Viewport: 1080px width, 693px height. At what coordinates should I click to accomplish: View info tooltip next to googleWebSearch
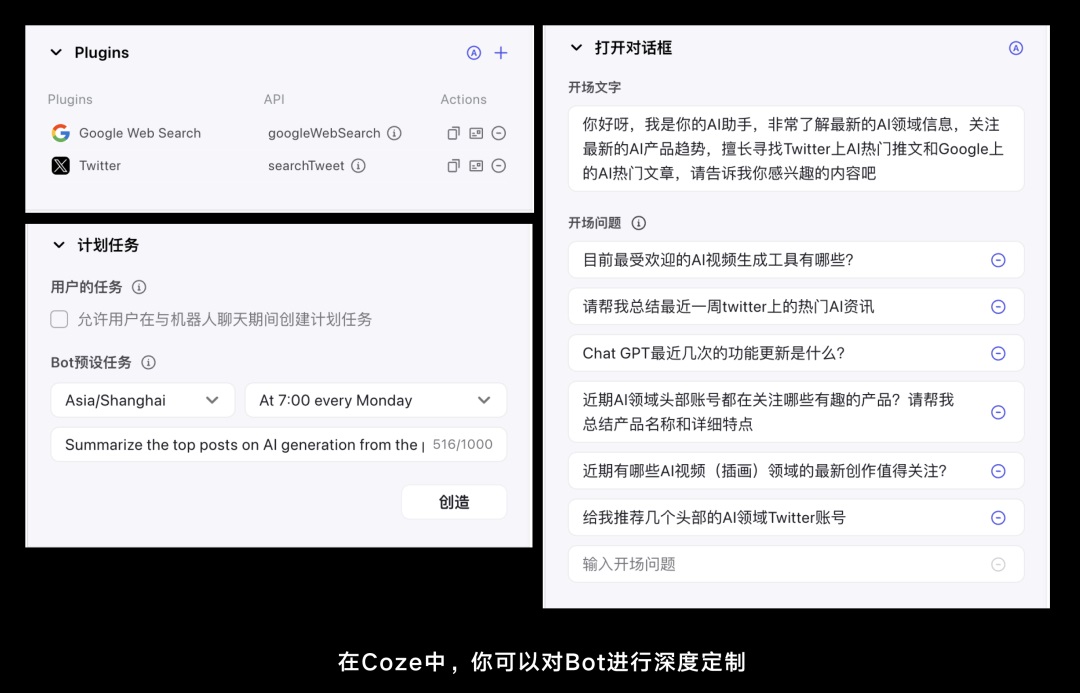click(x=395, y=132)
